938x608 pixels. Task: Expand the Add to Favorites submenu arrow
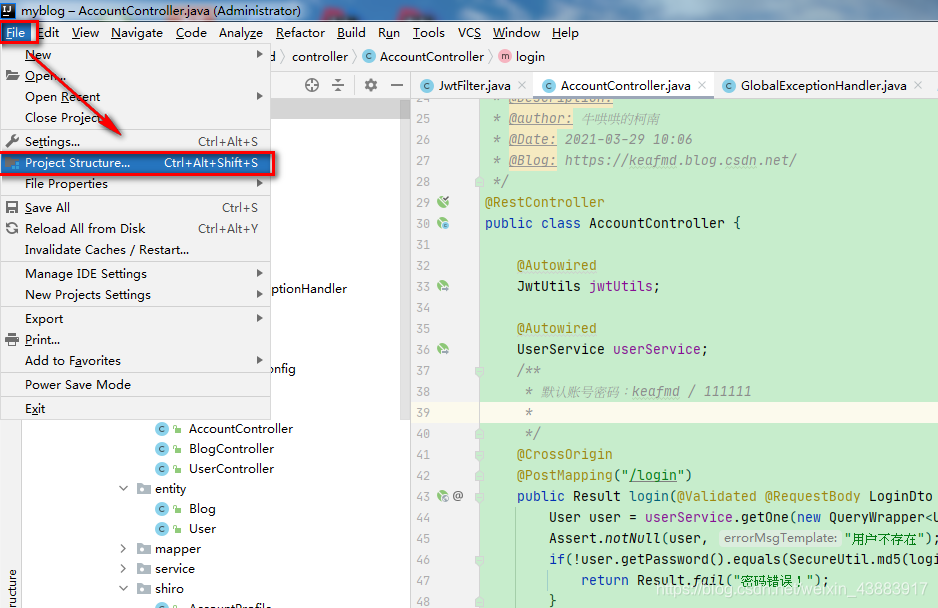click(259, 360)
